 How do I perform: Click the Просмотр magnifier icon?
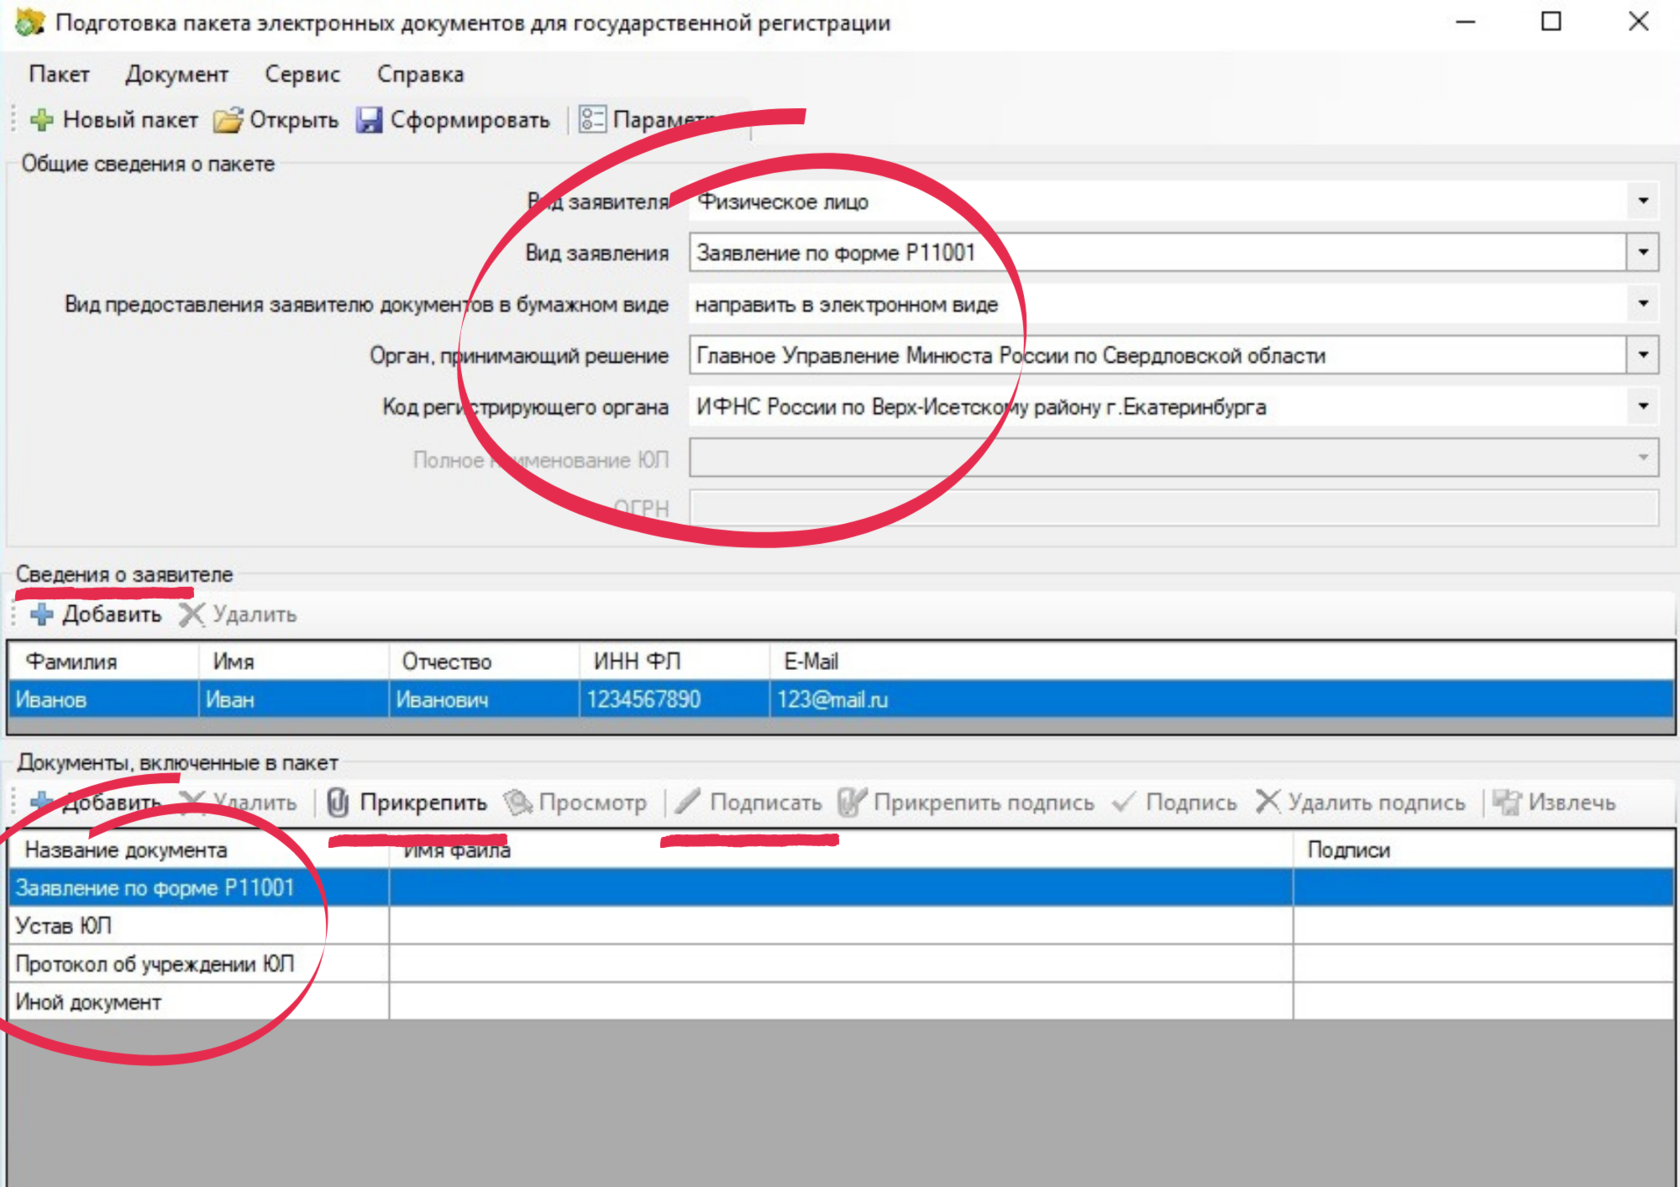coord(517,802)
